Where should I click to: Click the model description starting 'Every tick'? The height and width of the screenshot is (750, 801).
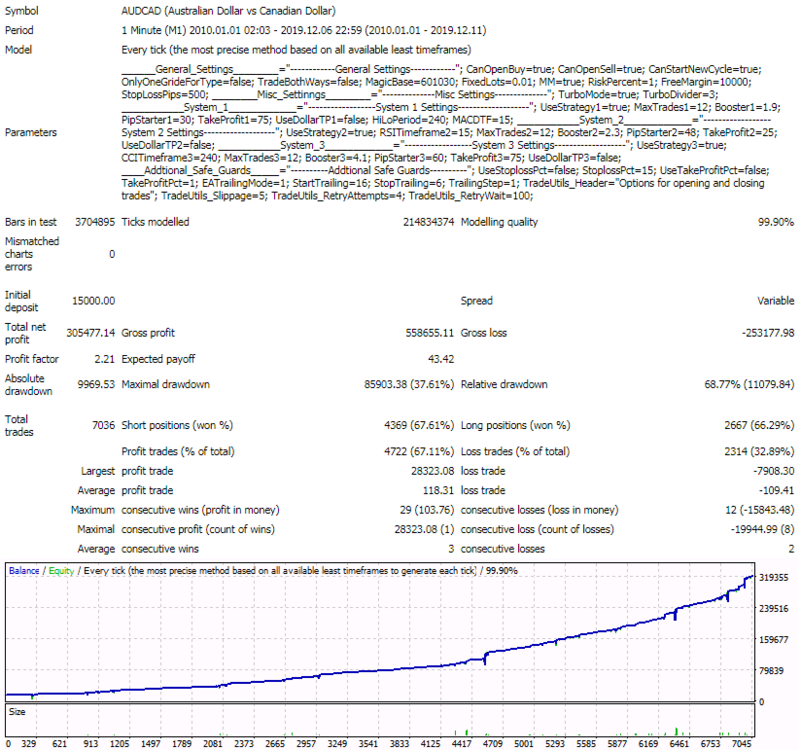click(296, 50)
